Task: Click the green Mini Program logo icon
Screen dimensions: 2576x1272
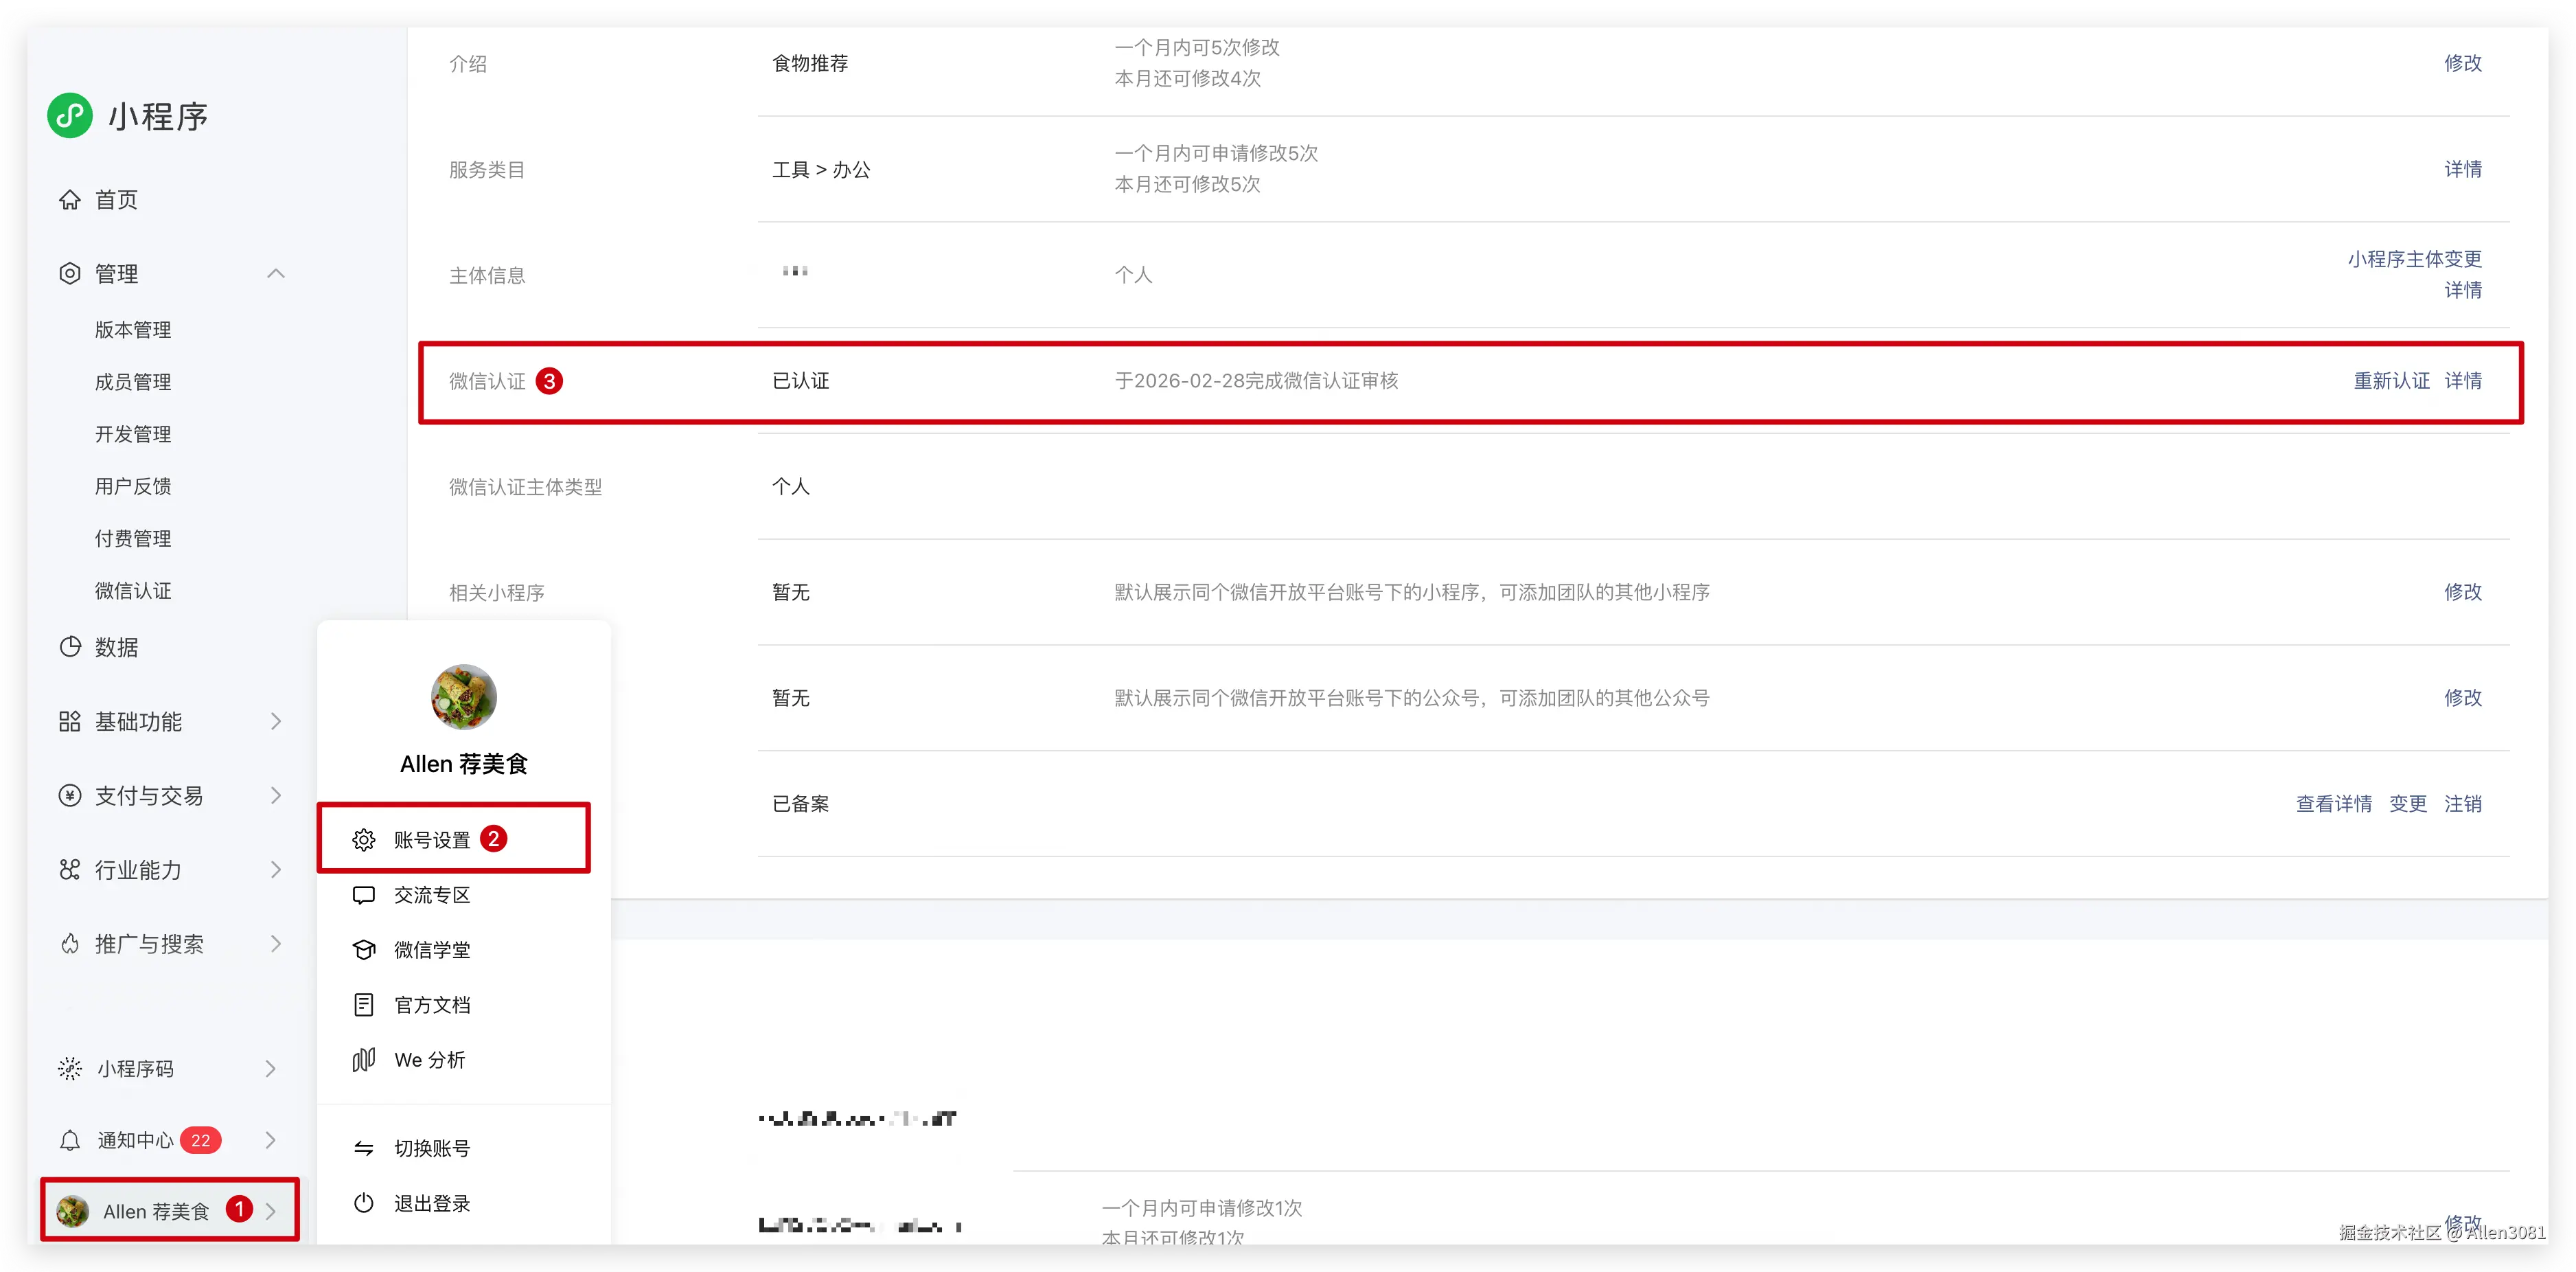Action: coord(70,116)
